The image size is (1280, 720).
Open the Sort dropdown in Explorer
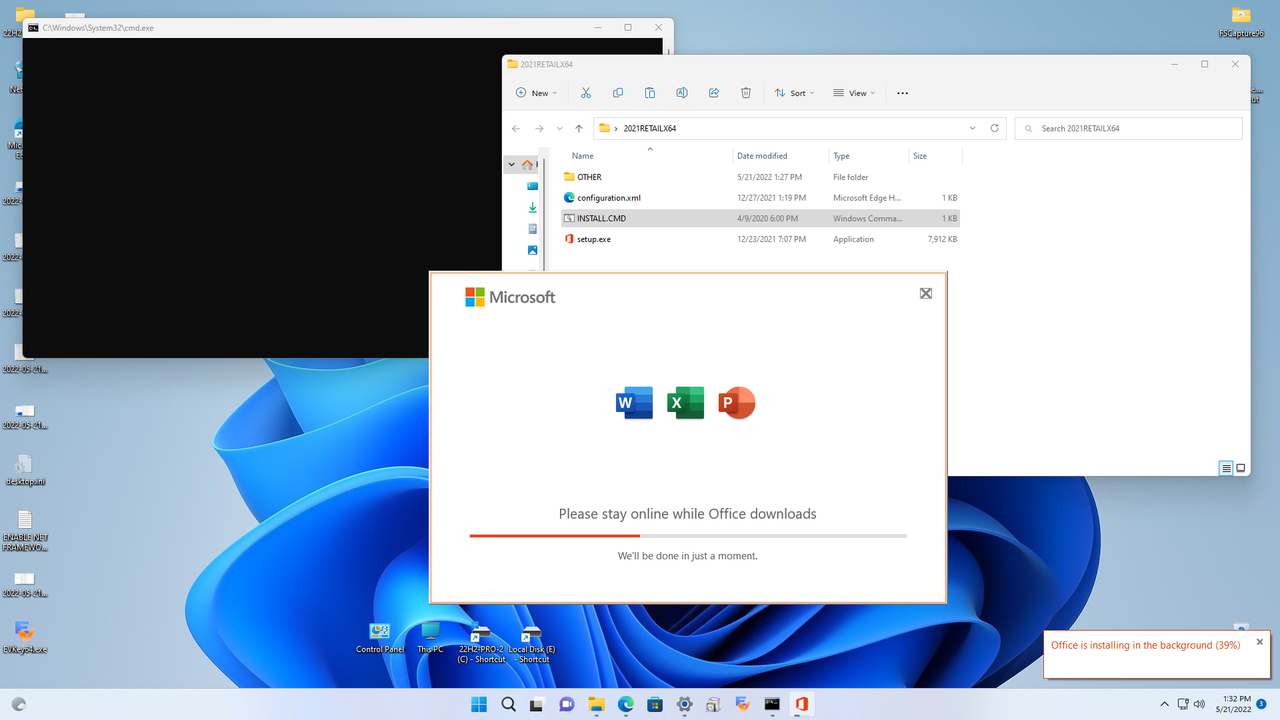point(795,93)
